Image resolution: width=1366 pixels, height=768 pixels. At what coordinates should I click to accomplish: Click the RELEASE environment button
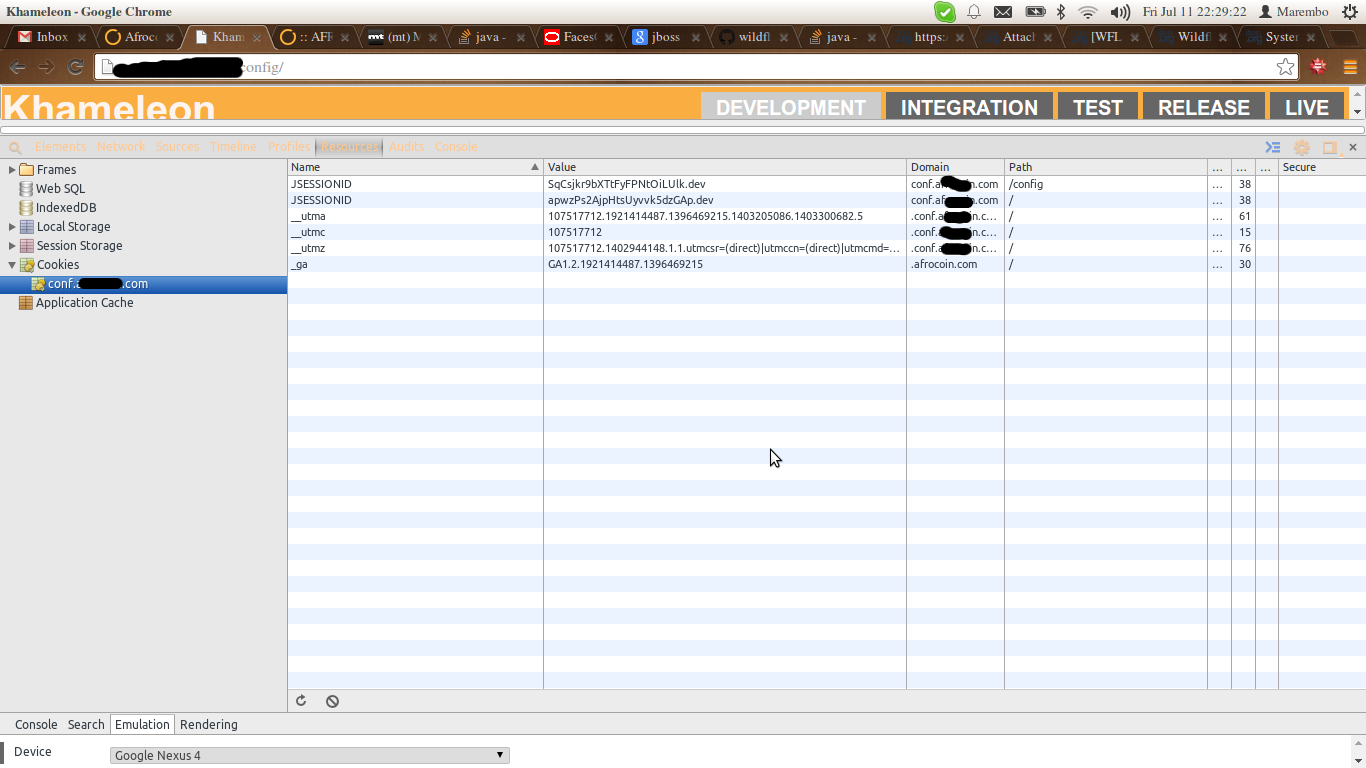(1204, 107)
